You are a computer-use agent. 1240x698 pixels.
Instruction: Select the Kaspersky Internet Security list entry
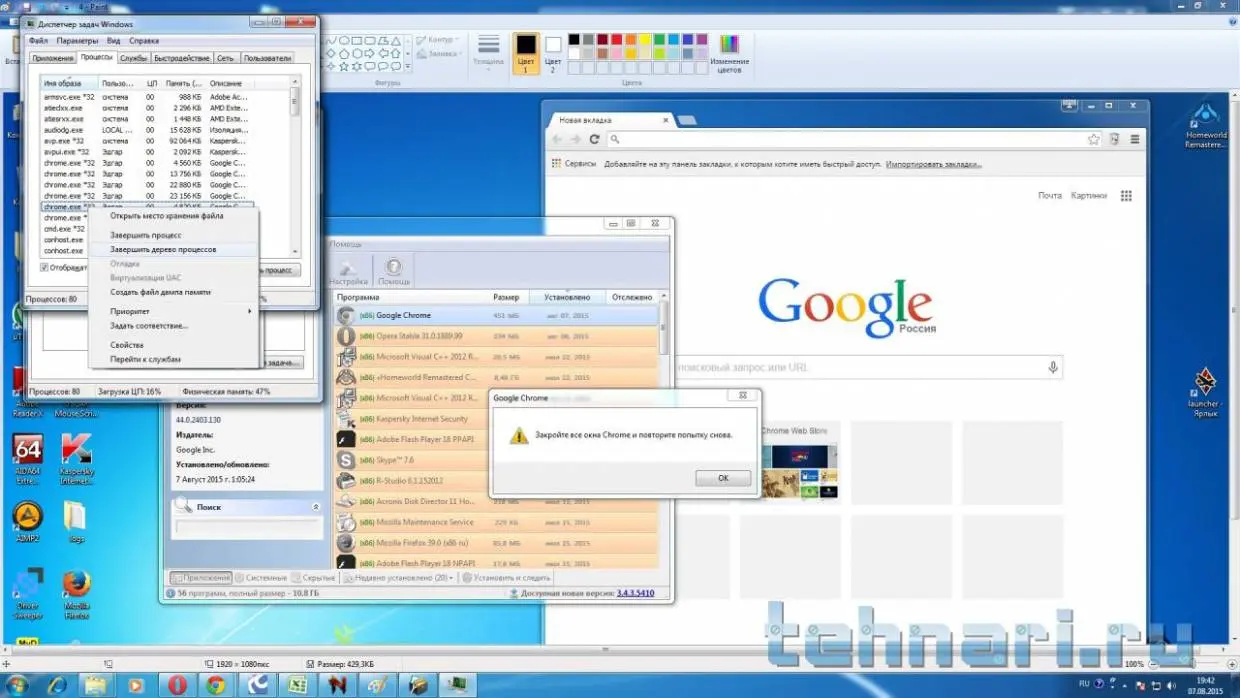(497, 419)
